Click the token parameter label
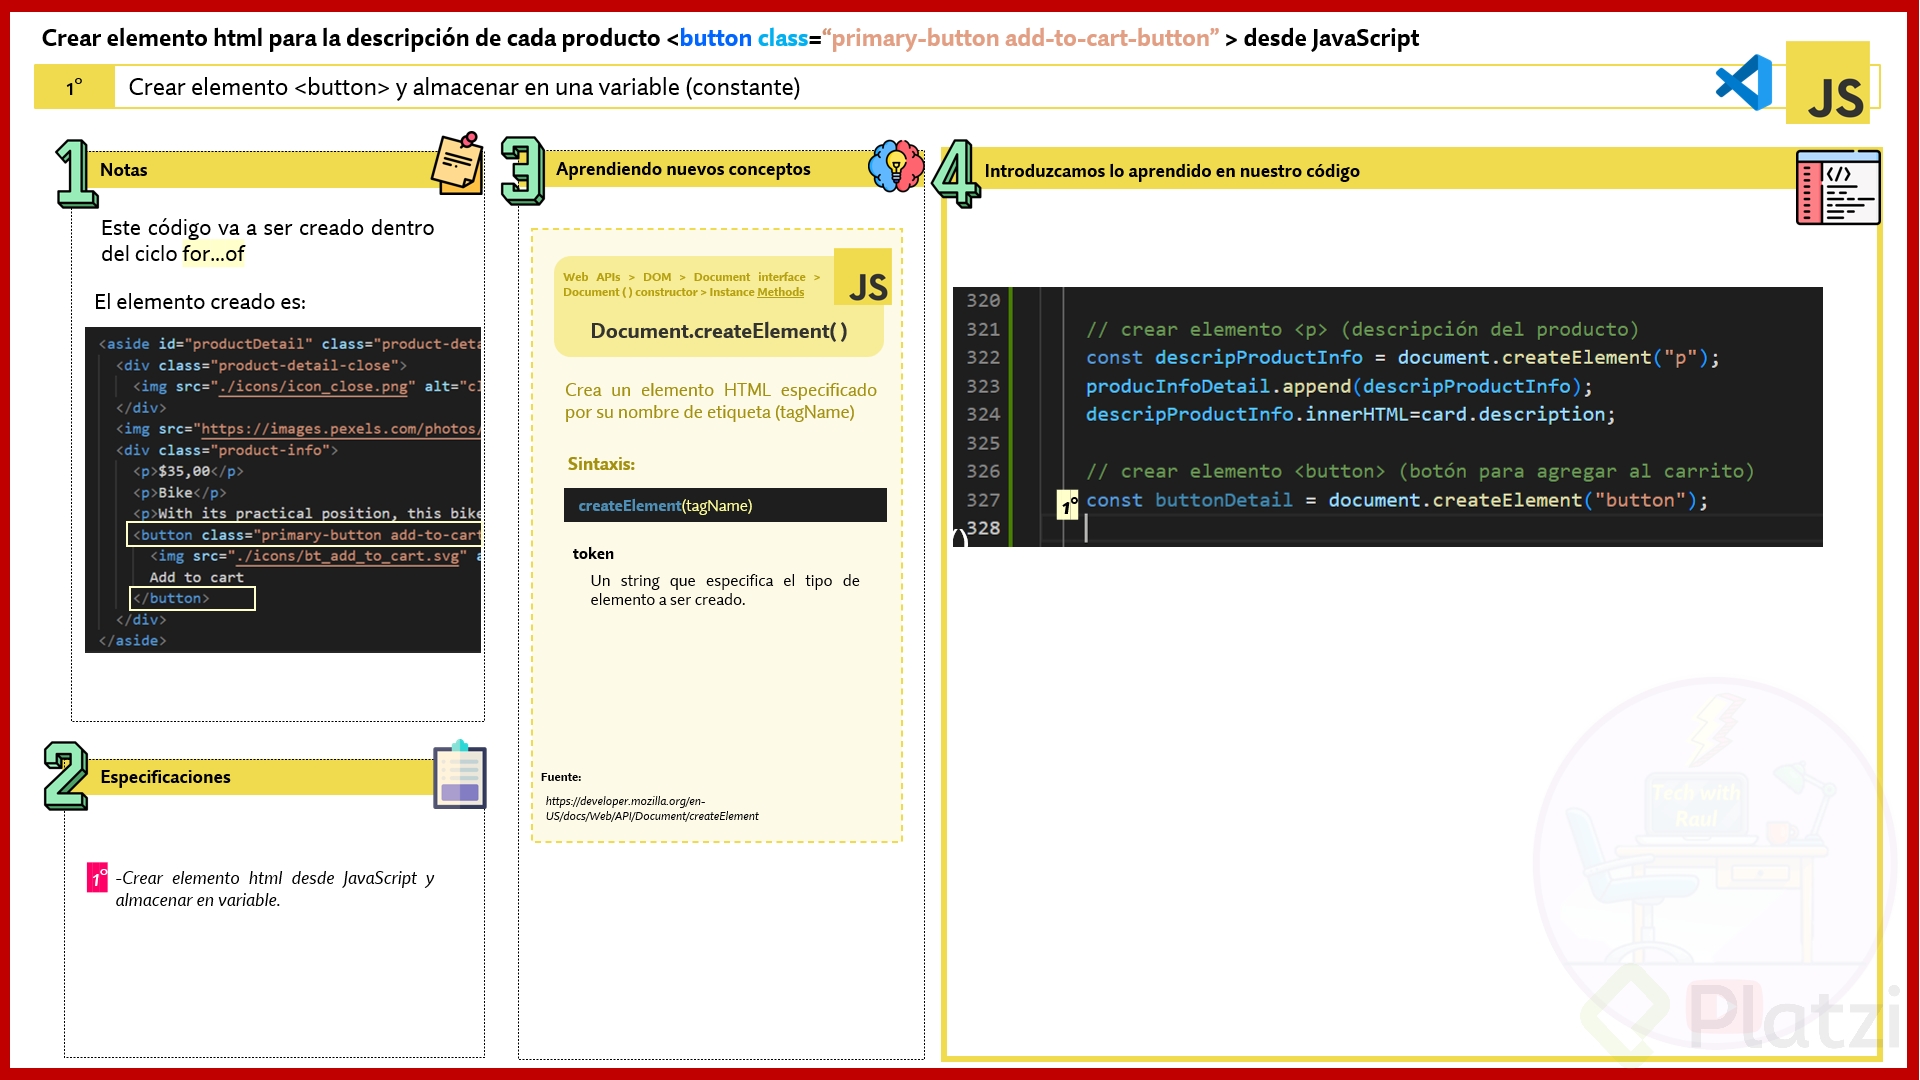 coord(593,554)
